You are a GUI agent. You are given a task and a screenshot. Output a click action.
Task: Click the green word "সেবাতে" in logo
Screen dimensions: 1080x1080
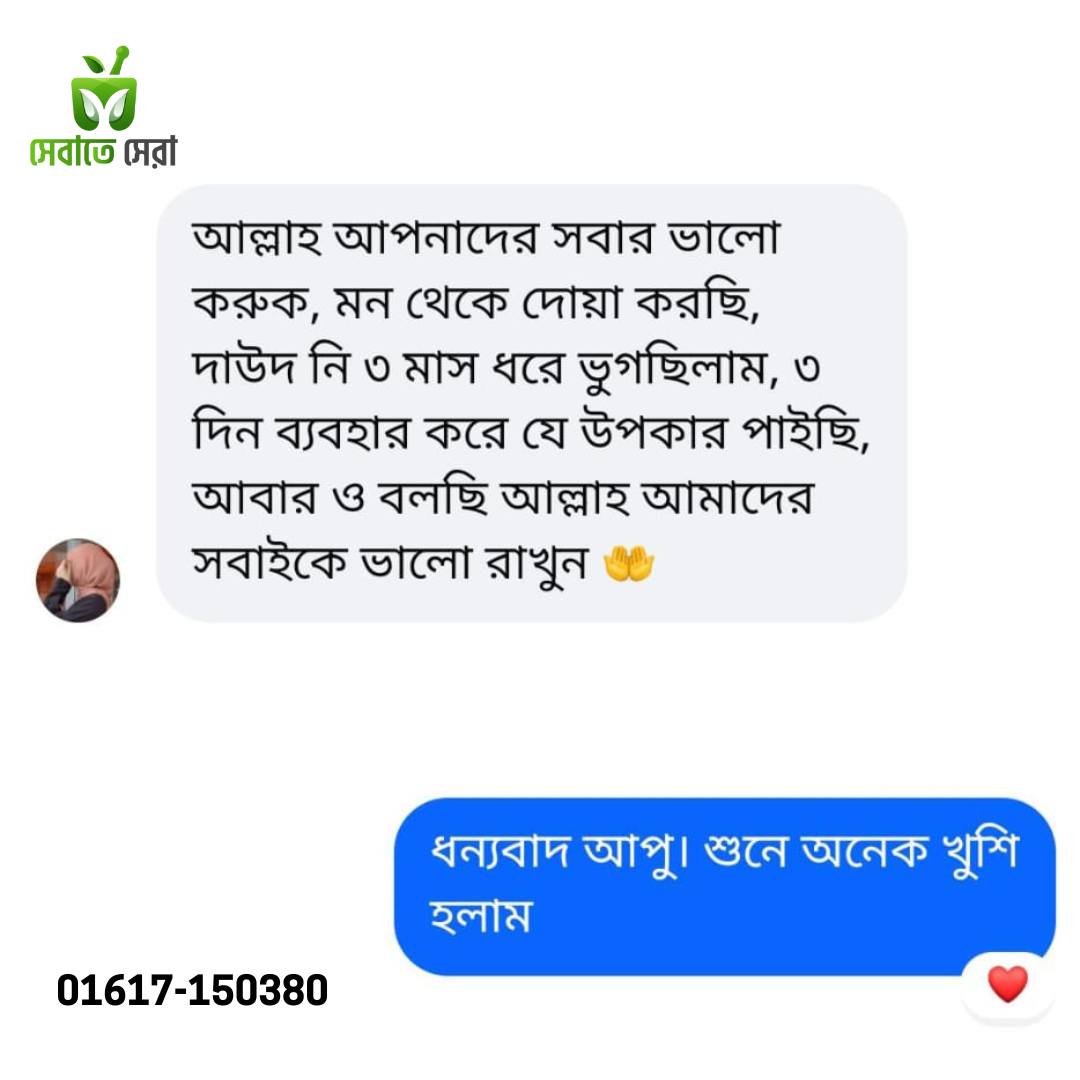(72, 152)
